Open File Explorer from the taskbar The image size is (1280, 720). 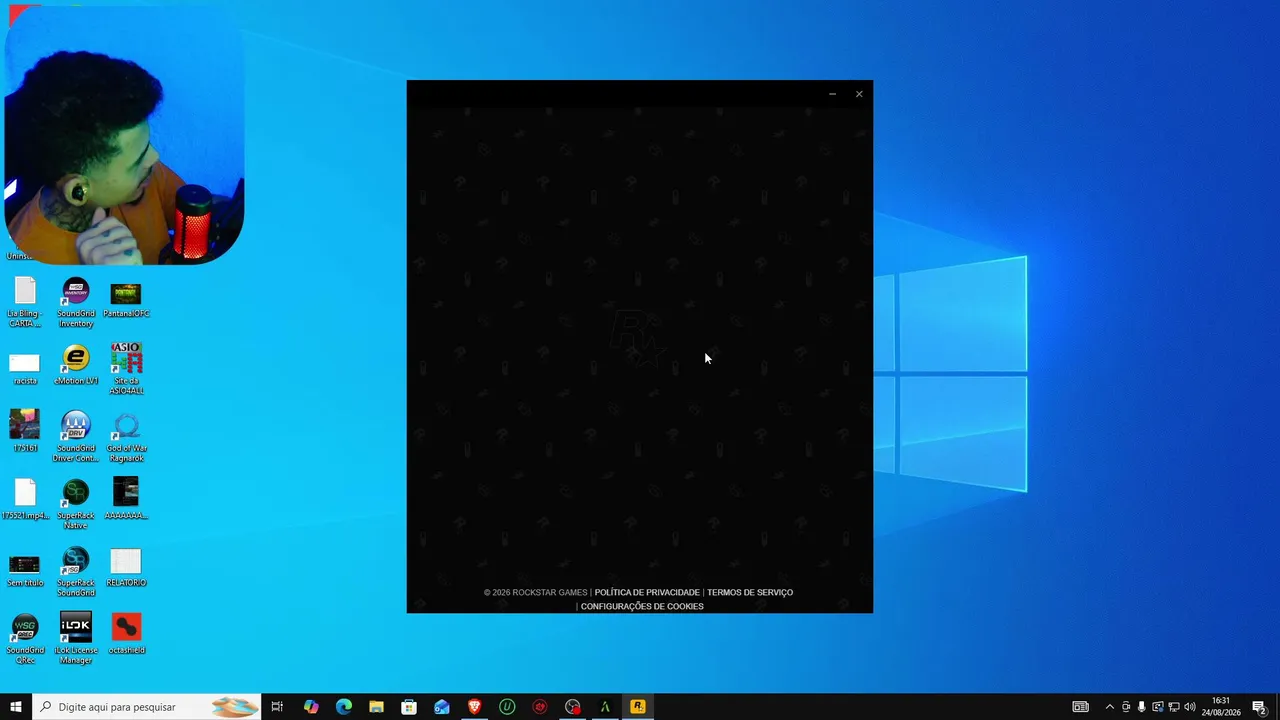point(376,707)
